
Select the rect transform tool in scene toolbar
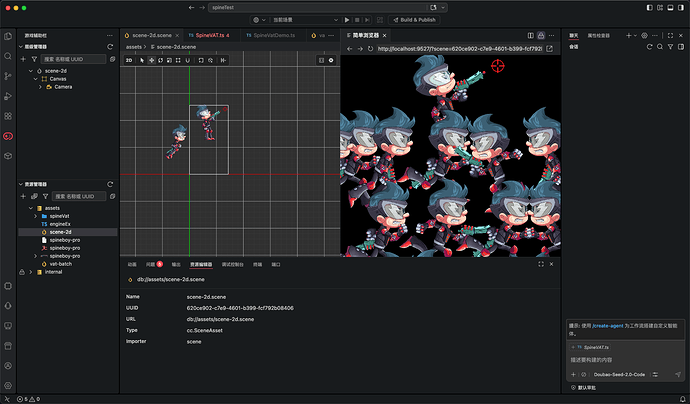(178, 60)
